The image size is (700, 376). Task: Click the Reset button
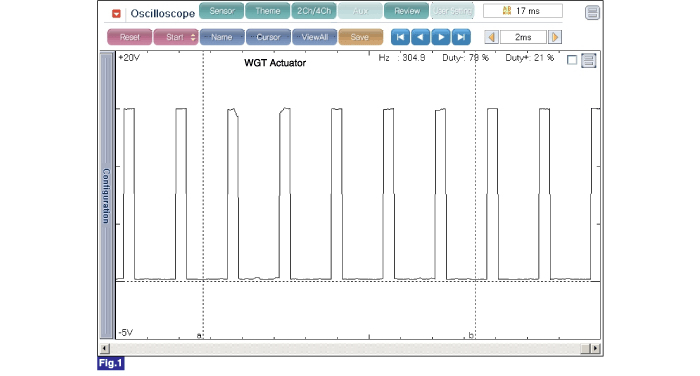click(x=129, y=37)
